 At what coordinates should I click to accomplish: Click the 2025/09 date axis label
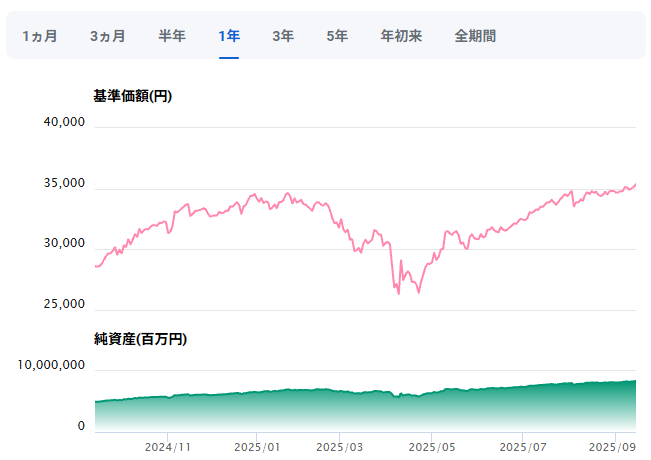coord(612,446)
